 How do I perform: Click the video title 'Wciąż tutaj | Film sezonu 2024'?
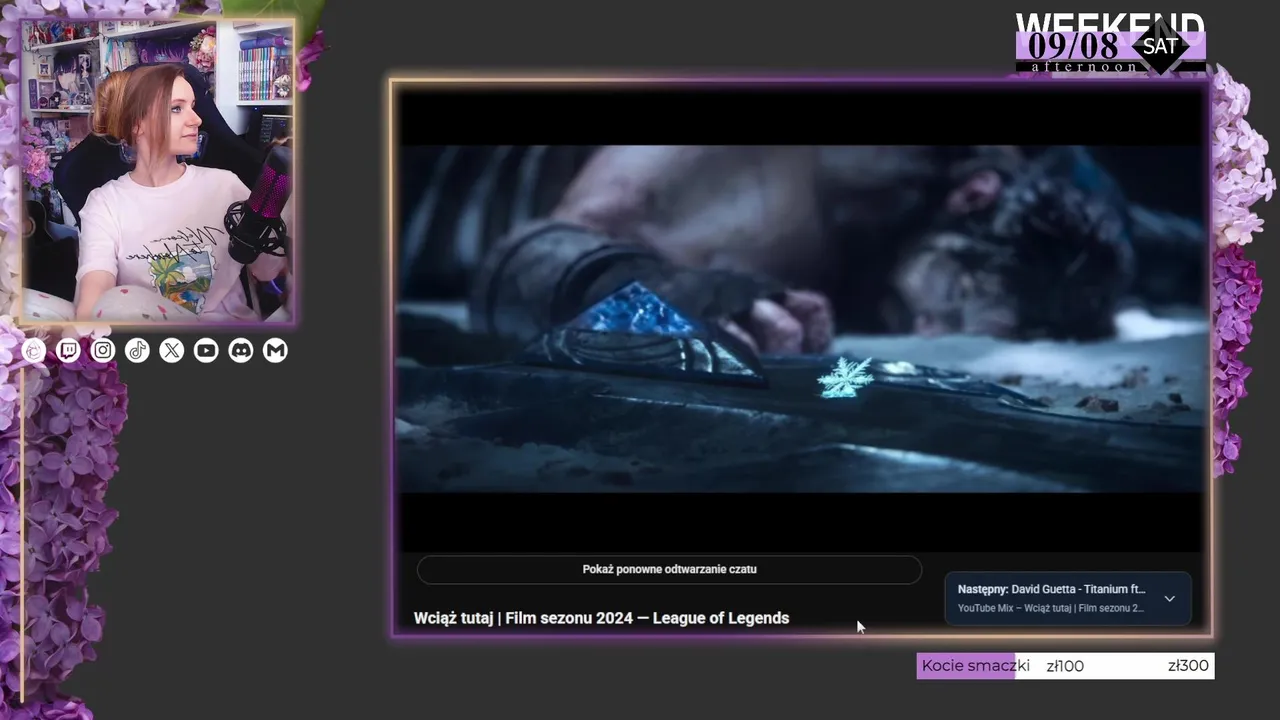pos(601,618)
